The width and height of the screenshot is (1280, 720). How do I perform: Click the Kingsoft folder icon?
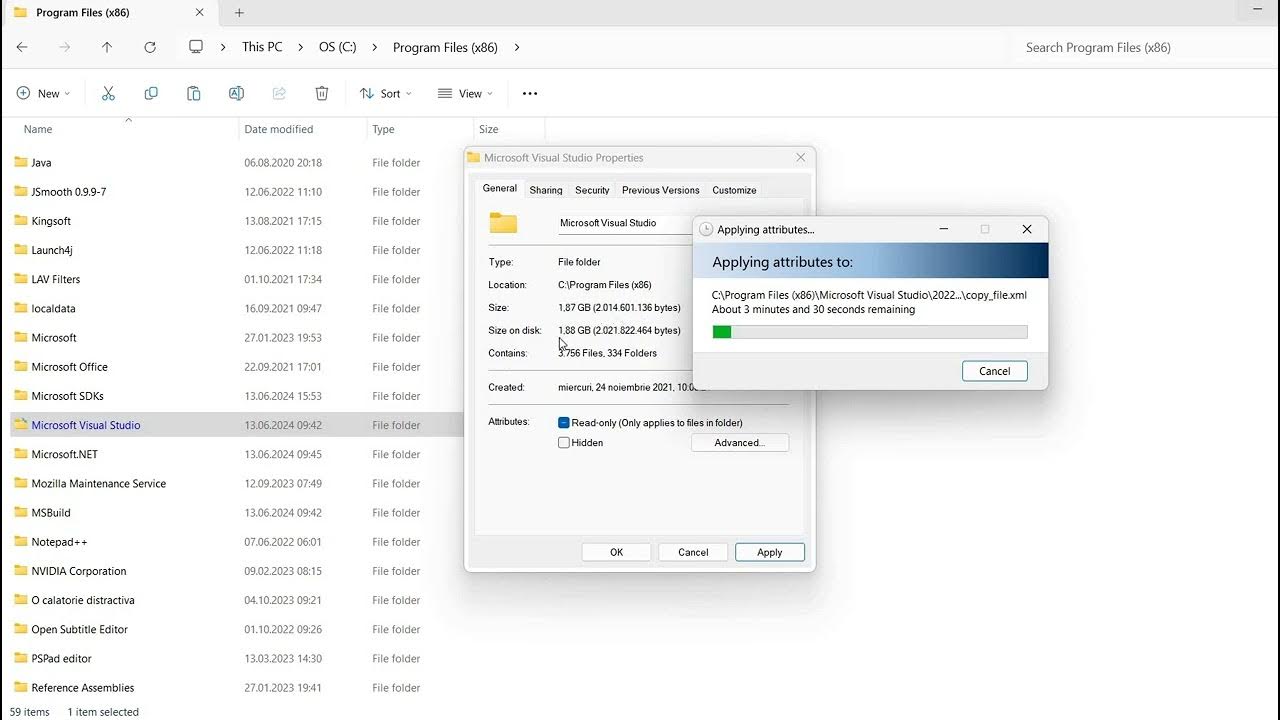point(20,221)
